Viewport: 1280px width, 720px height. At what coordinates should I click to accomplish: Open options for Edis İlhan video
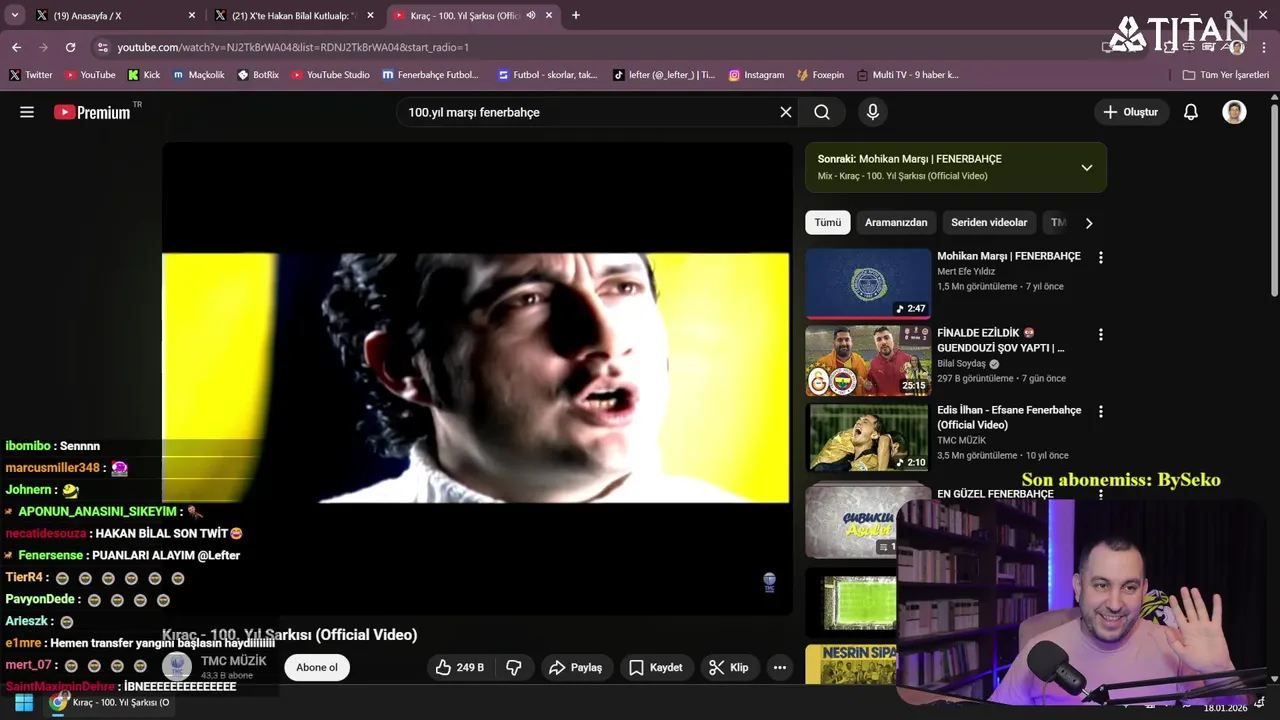1101,411
